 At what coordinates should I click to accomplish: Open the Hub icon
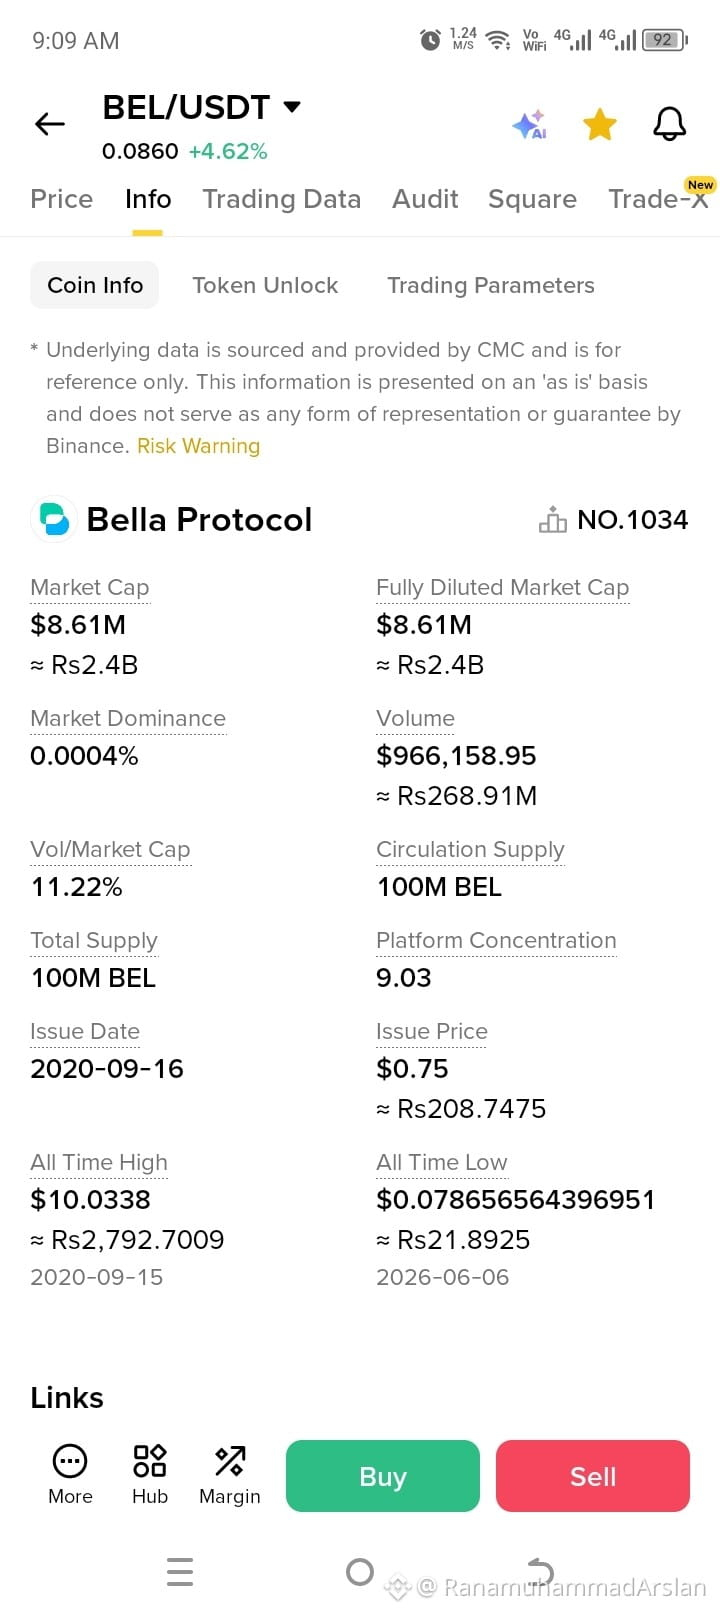click(150, 1475)
